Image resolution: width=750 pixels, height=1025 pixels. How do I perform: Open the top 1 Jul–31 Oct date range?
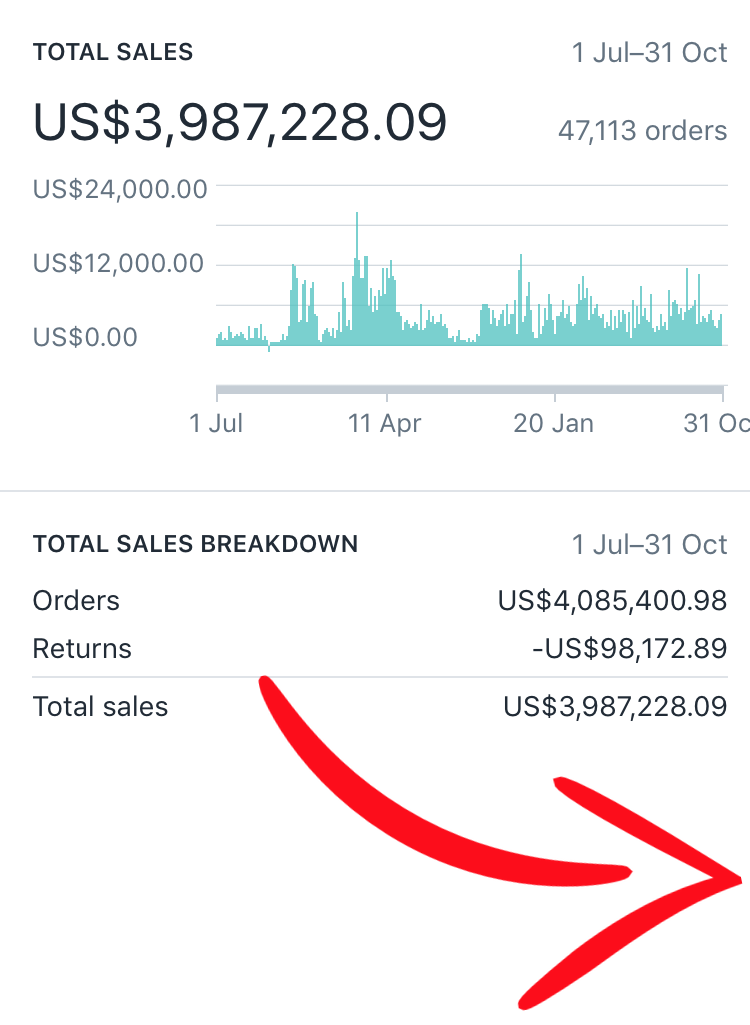tap(649, 52)
